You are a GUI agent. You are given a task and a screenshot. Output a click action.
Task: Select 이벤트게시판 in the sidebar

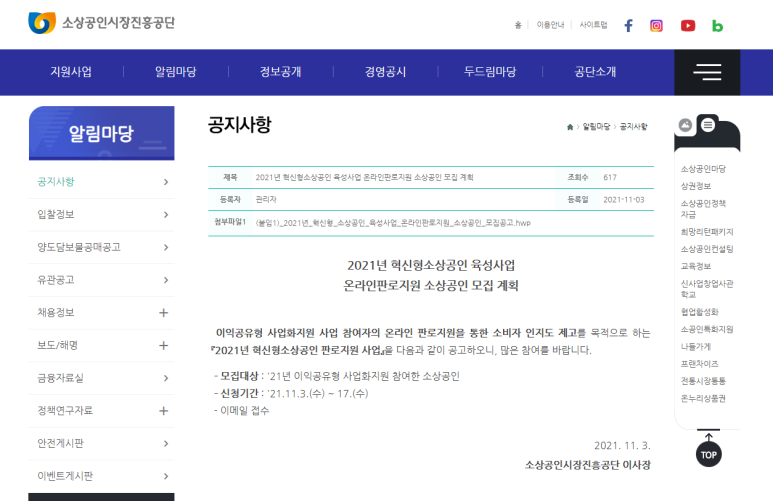pos(102,476)
